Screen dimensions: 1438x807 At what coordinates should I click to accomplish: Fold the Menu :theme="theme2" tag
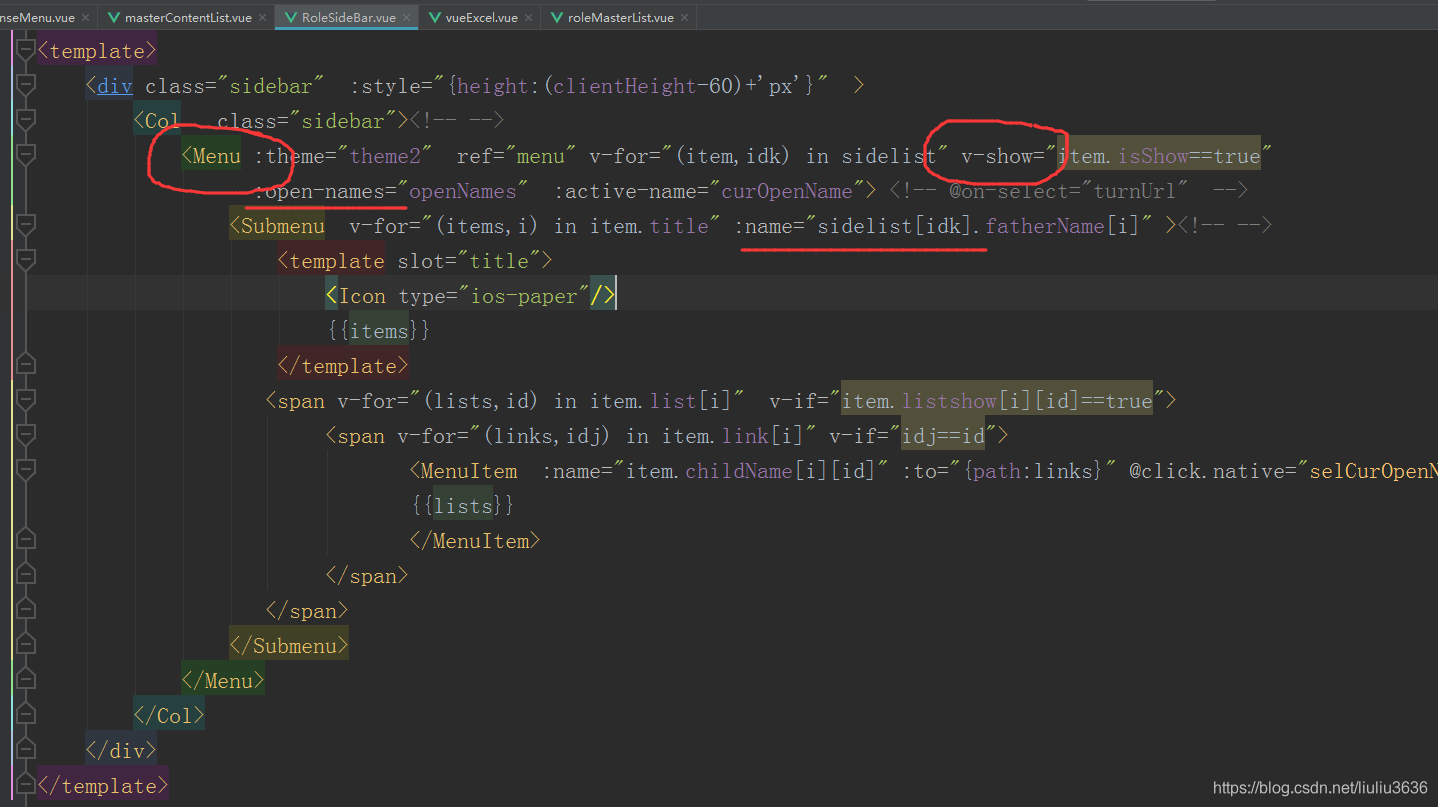(x=26, y=156)
